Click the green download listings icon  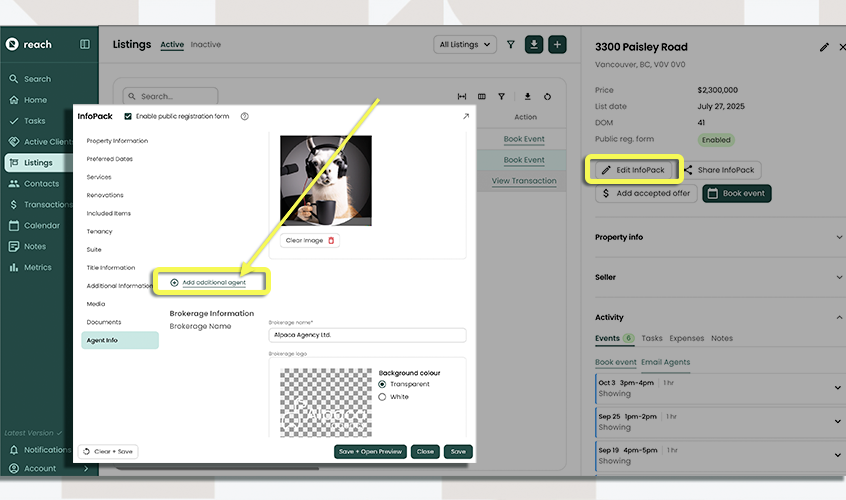(x=535, y=45)
